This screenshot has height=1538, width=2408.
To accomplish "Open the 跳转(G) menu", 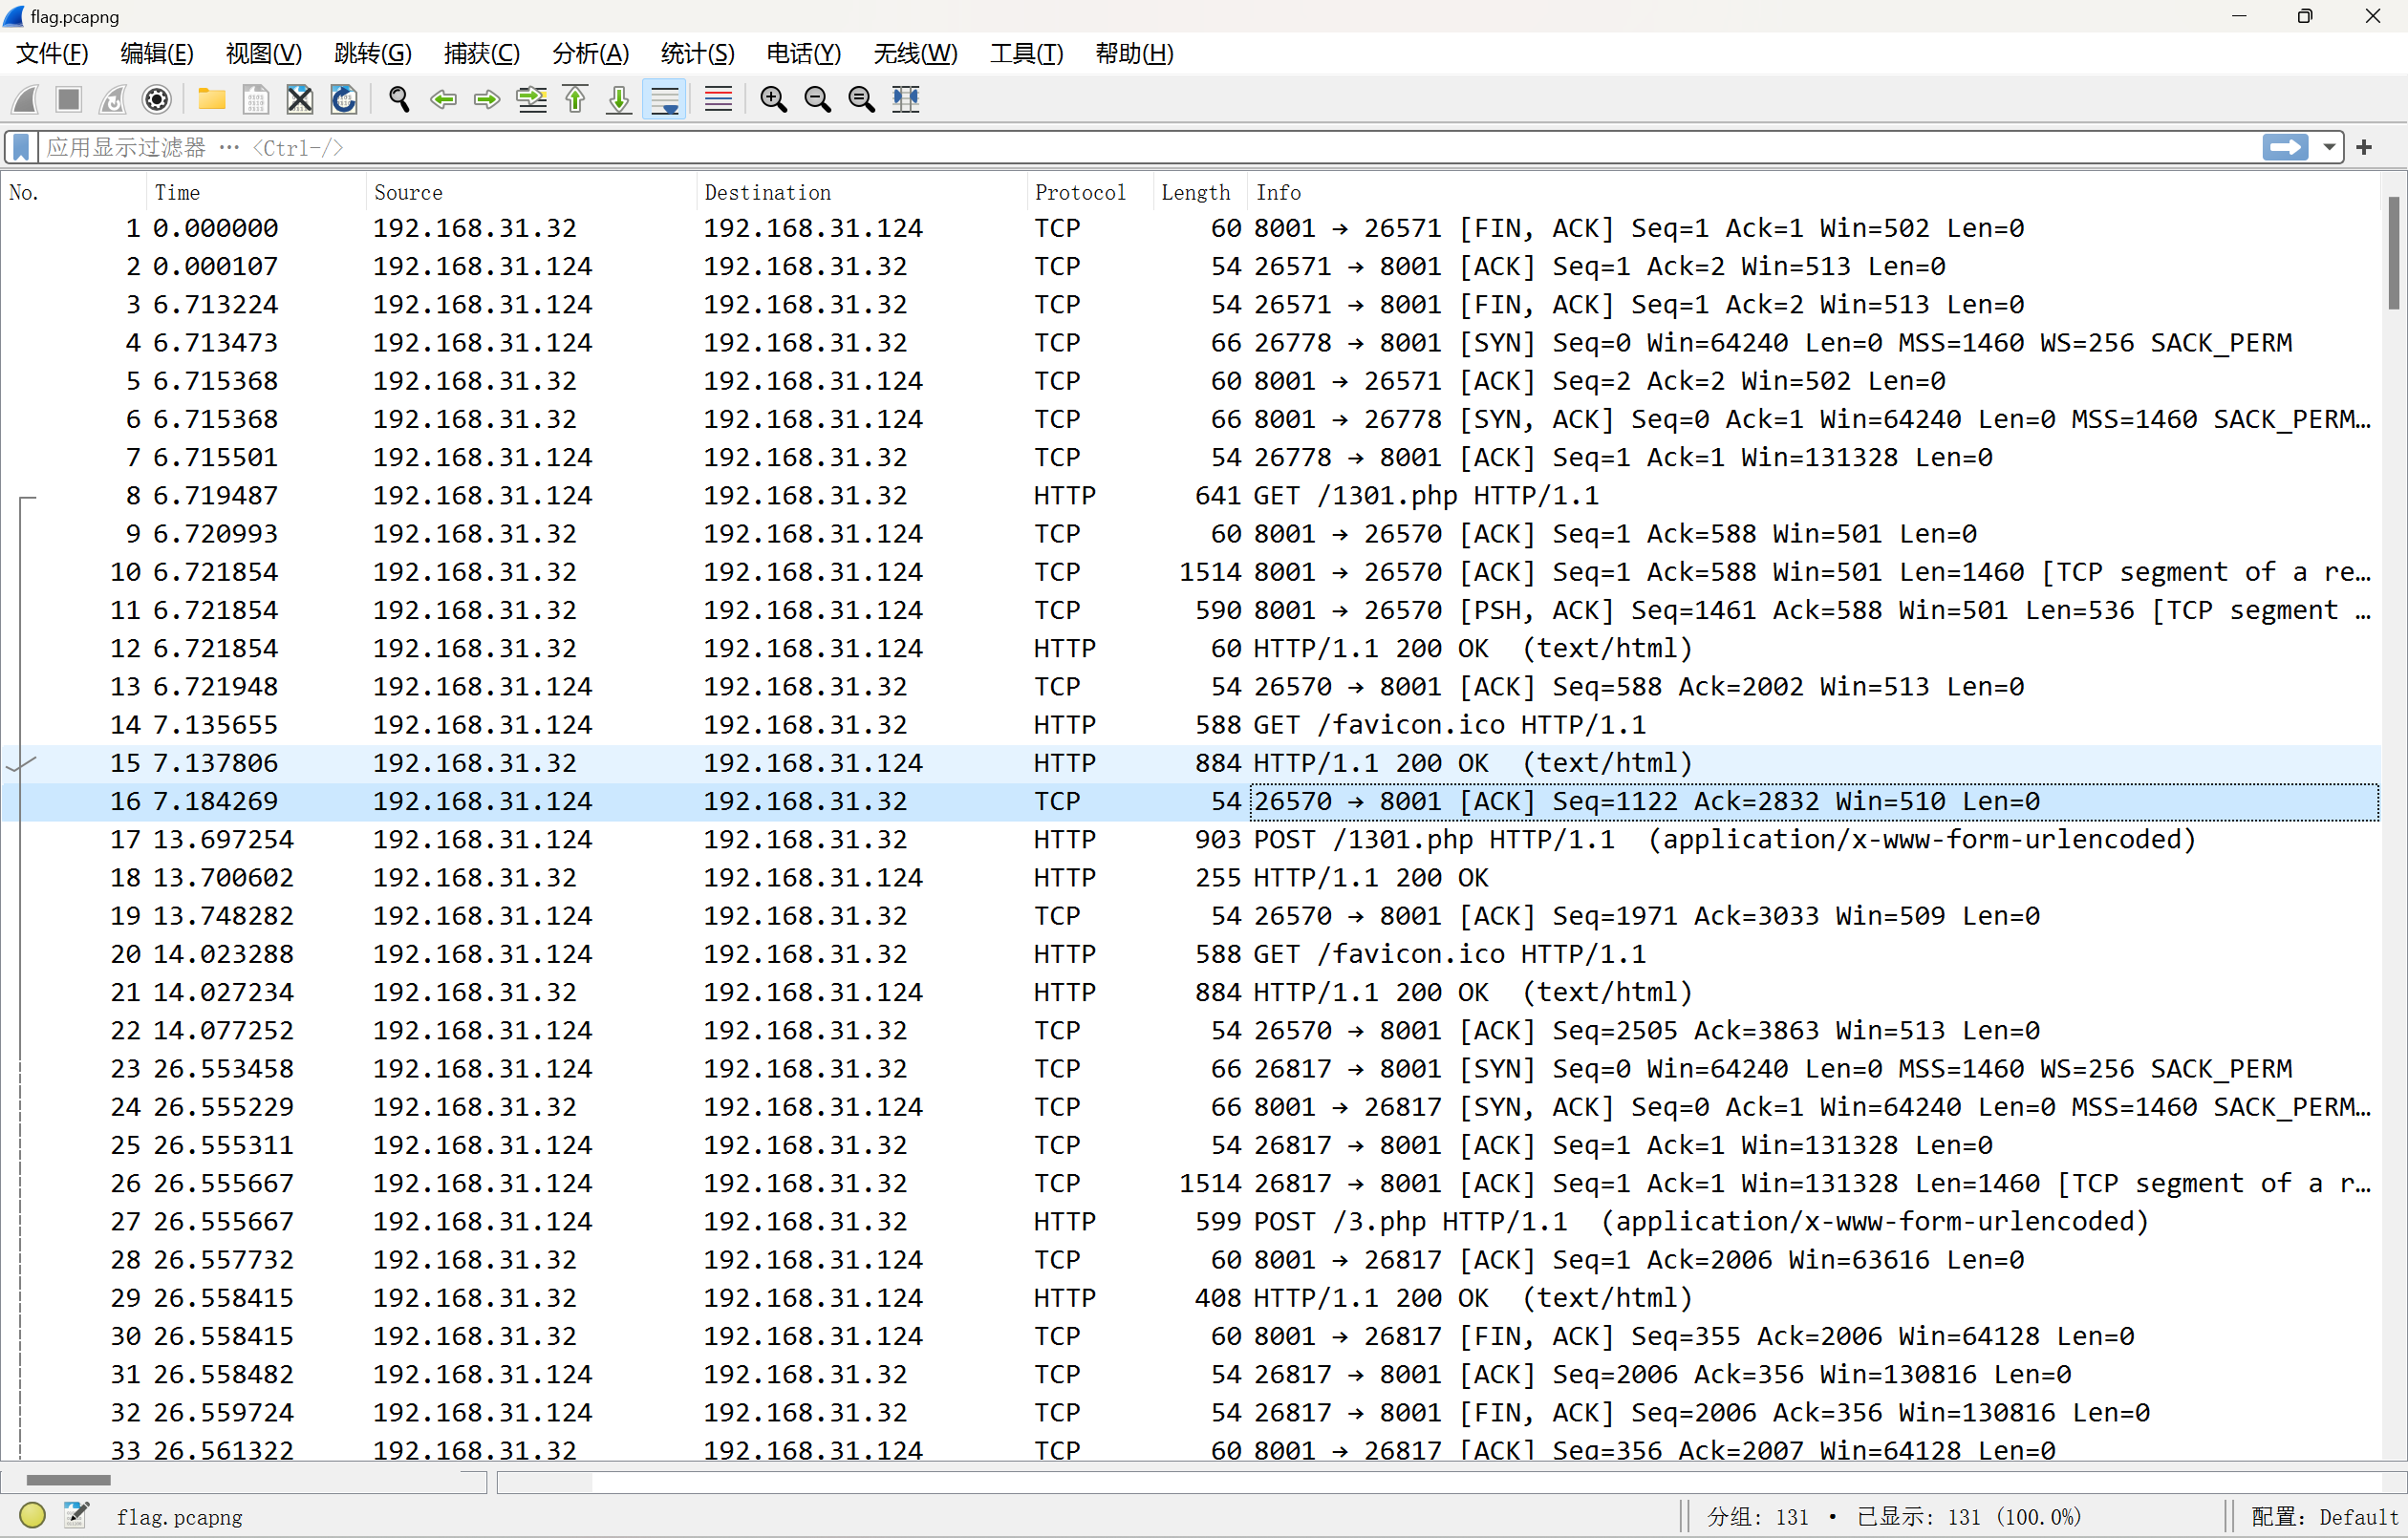I will click(372, 53).
